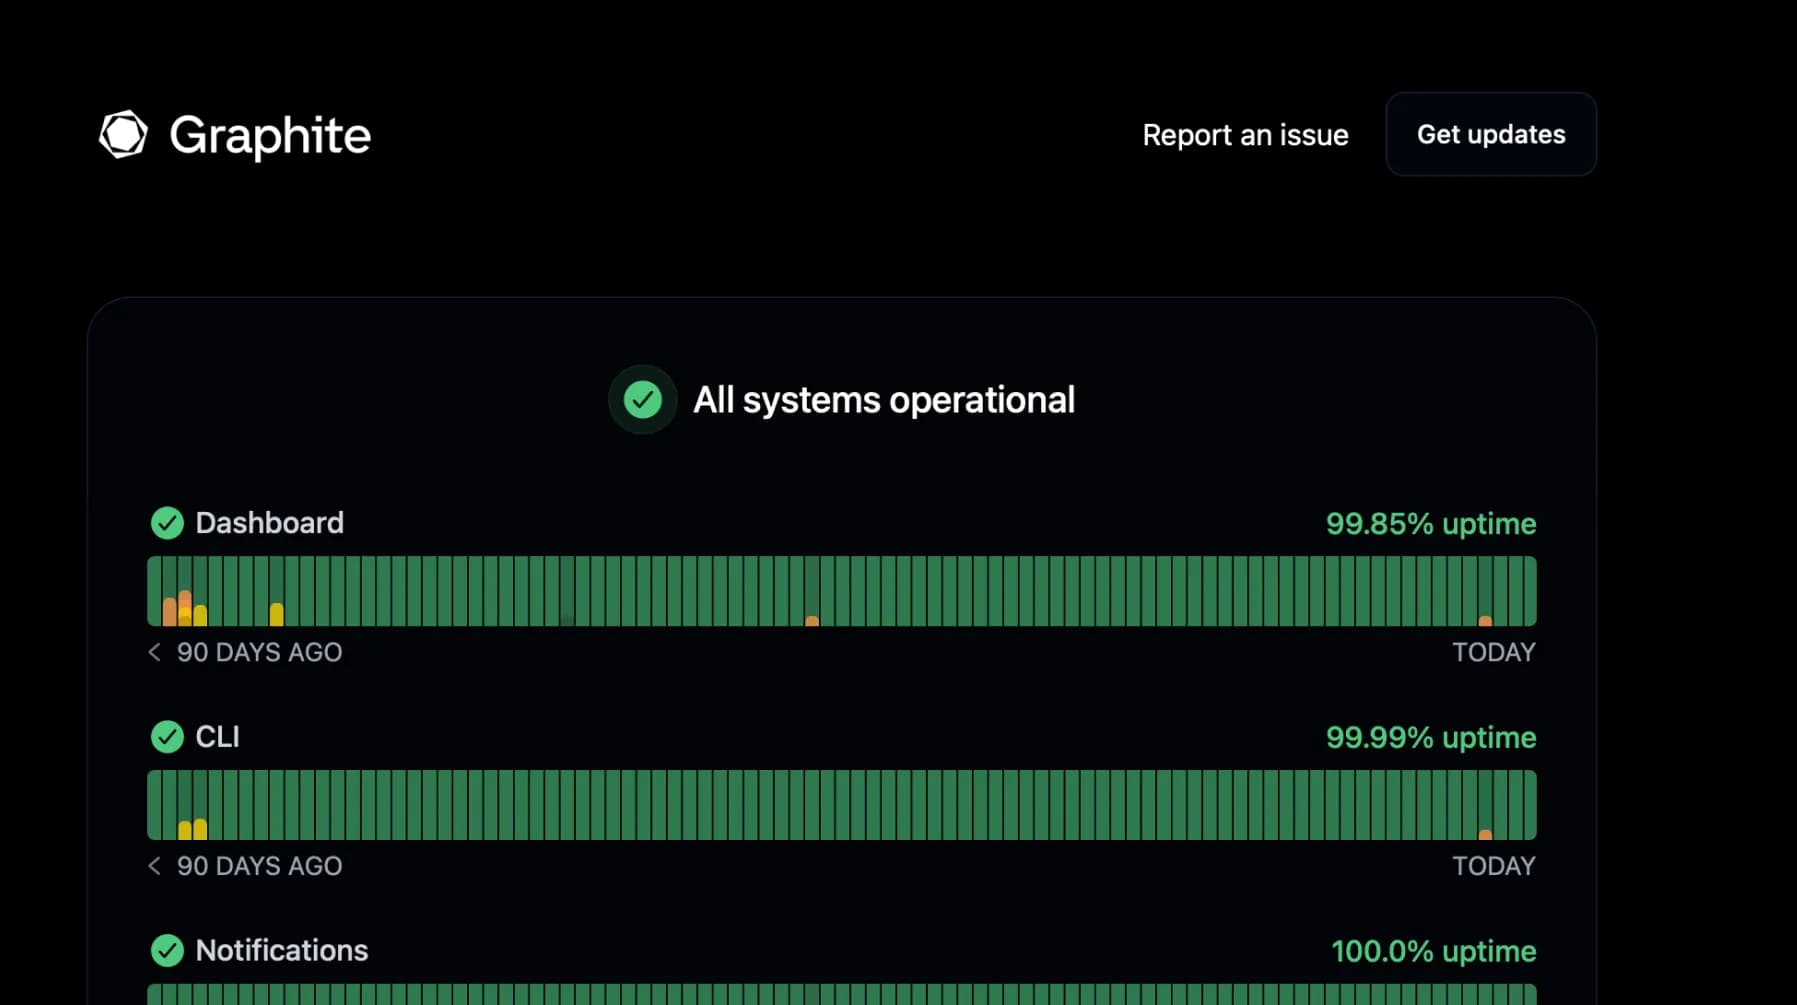This screenshot has width=1797, height=1005.
Task: Click the Graphite wordmark text
Action: pyautogui.click(x=270, y=136)
